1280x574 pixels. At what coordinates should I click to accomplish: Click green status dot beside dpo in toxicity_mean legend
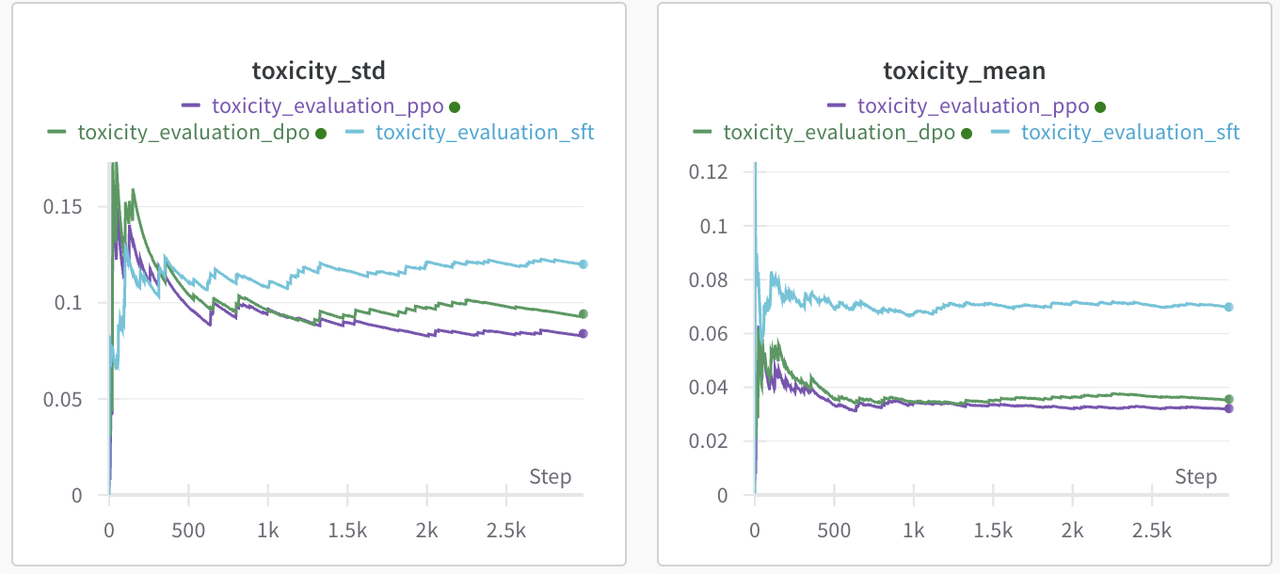[x=966, y=133]
